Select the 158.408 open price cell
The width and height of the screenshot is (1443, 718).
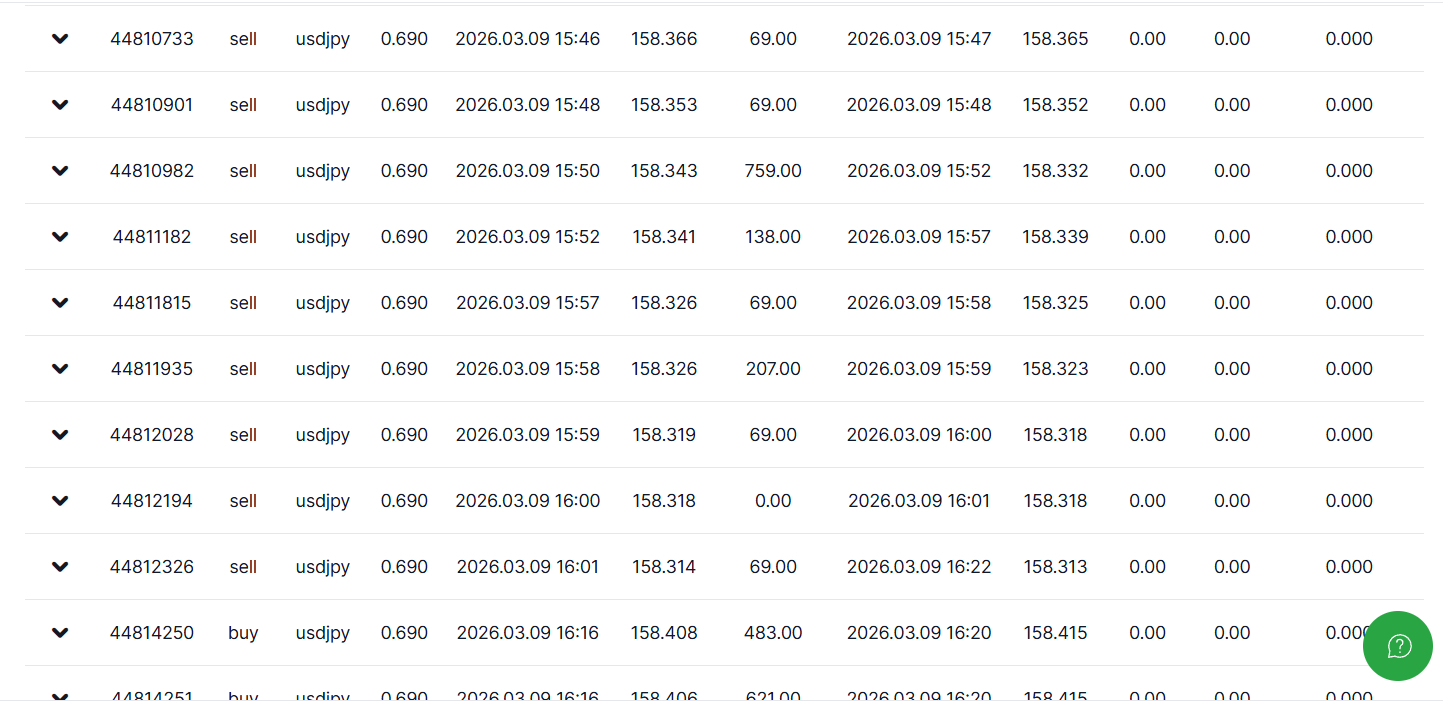(x=664, y=633)
